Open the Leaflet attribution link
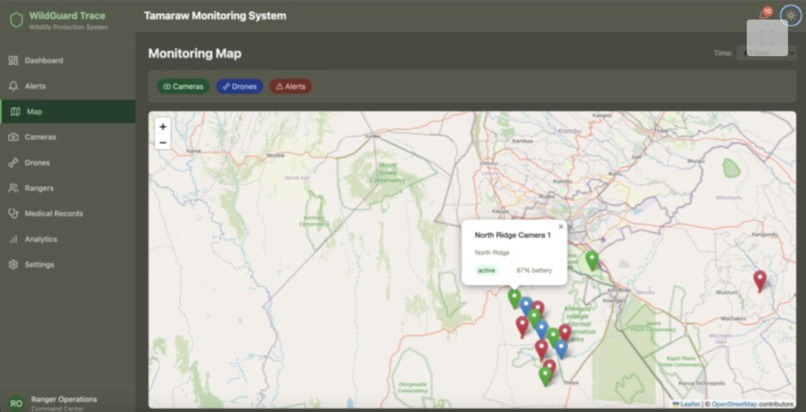The height and width of the screenshot is (412, 806). pos(686,404)
